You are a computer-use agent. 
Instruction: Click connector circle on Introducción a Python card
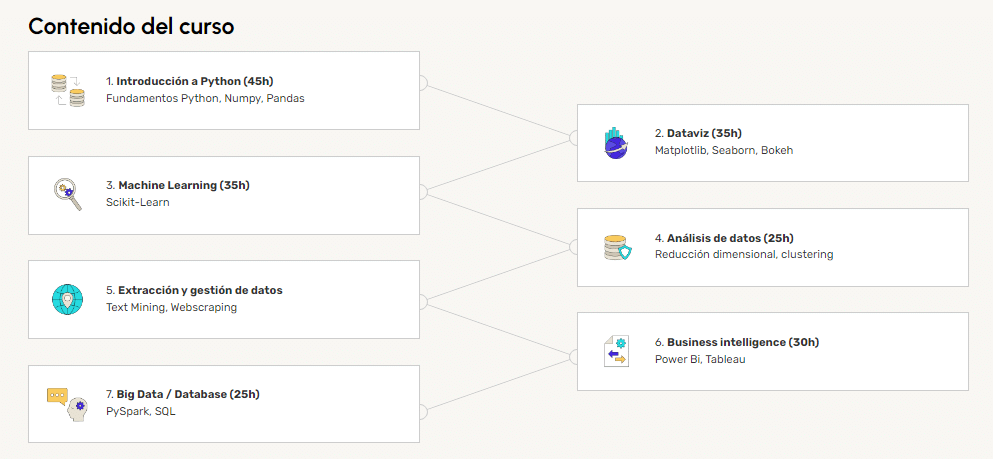click(x=421, y=84)
